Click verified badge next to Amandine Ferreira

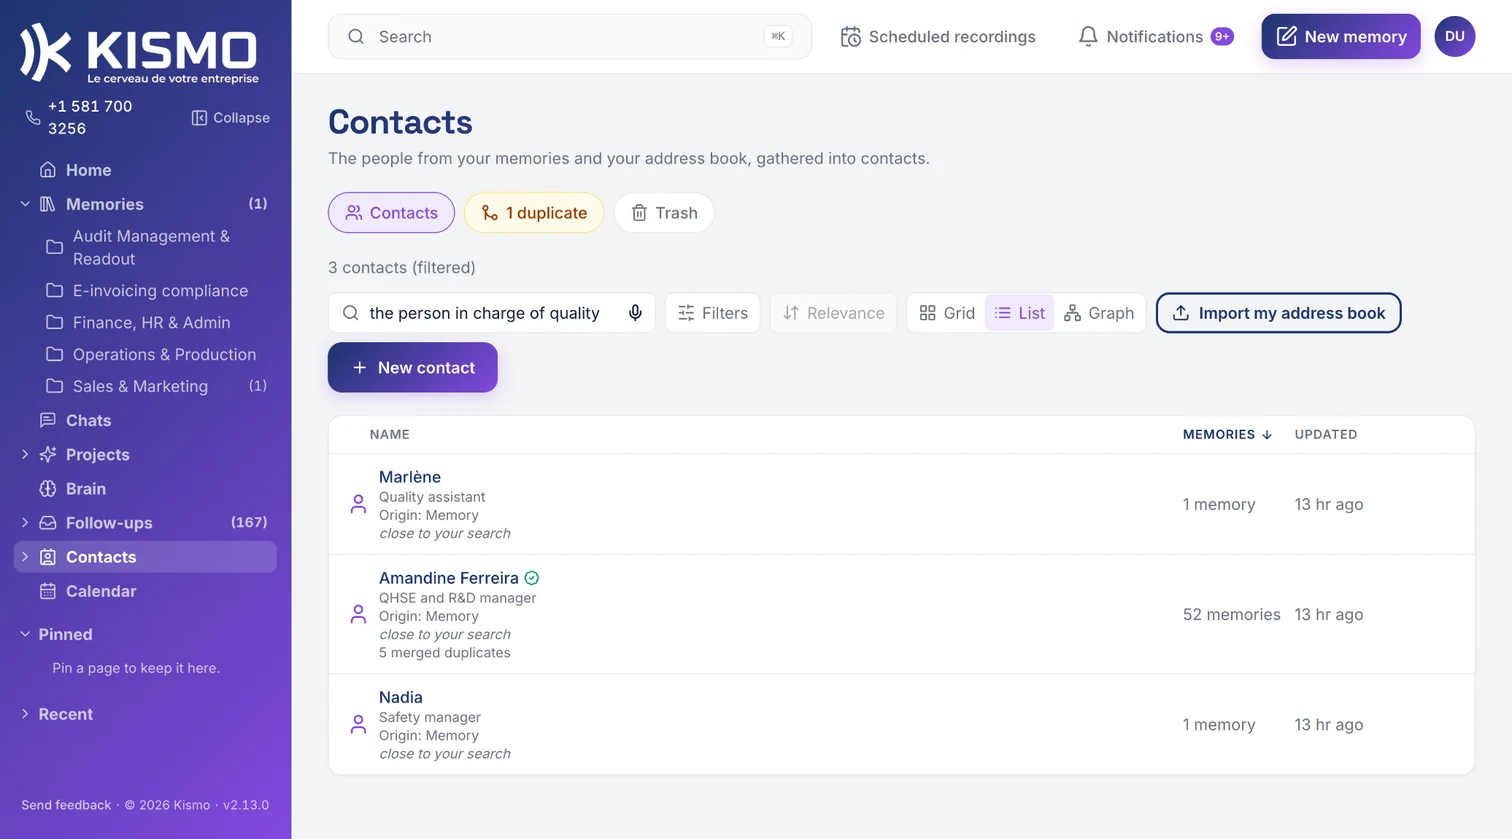(x=532, y=578)
